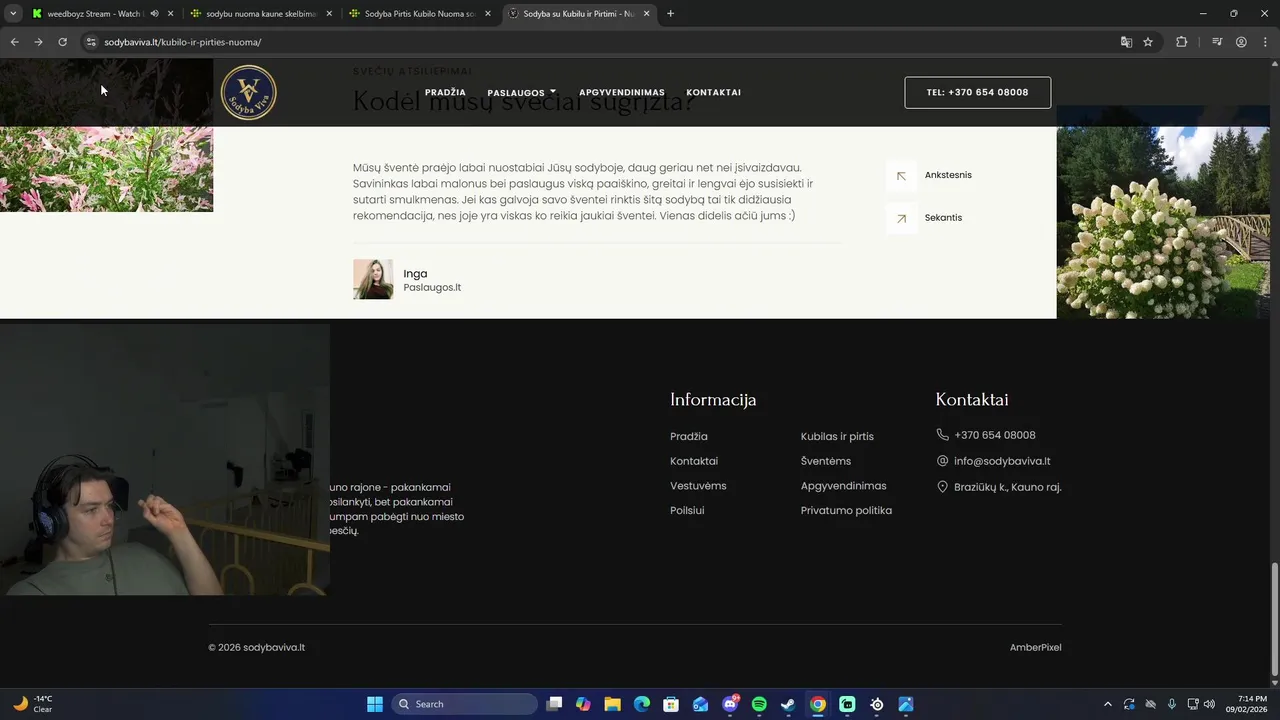Click the Sekantis arrow icon
The image size is (1280, 720).
(901, 218)
